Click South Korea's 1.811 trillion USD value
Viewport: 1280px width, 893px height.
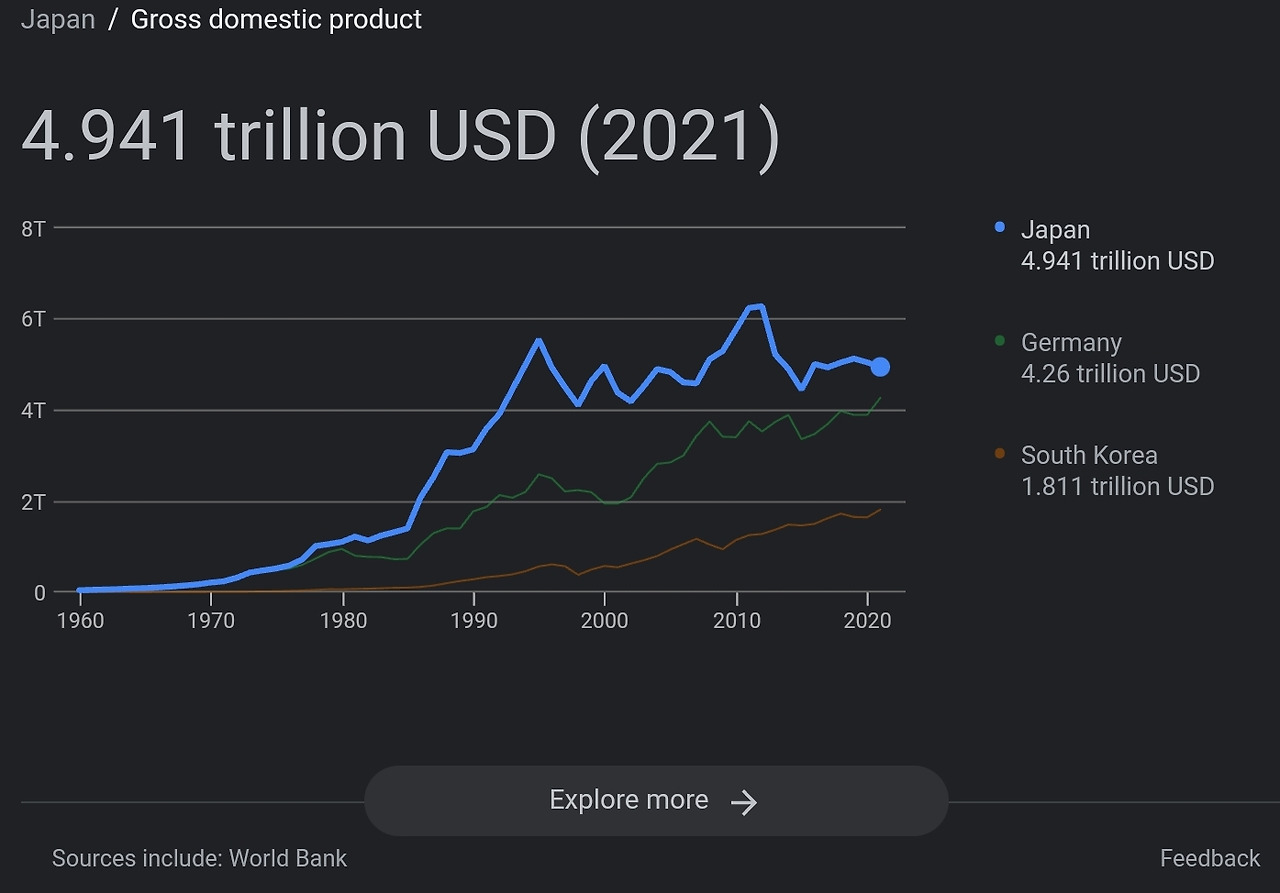coord(1117,487)
